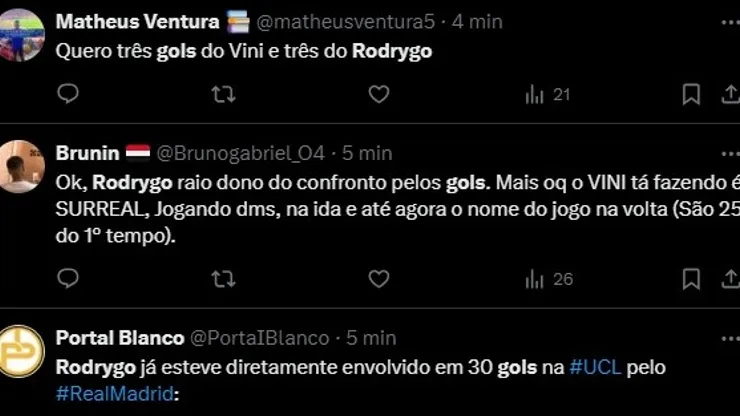Reply to Matheus Ventura's tweet

click(x=68, y=94)
